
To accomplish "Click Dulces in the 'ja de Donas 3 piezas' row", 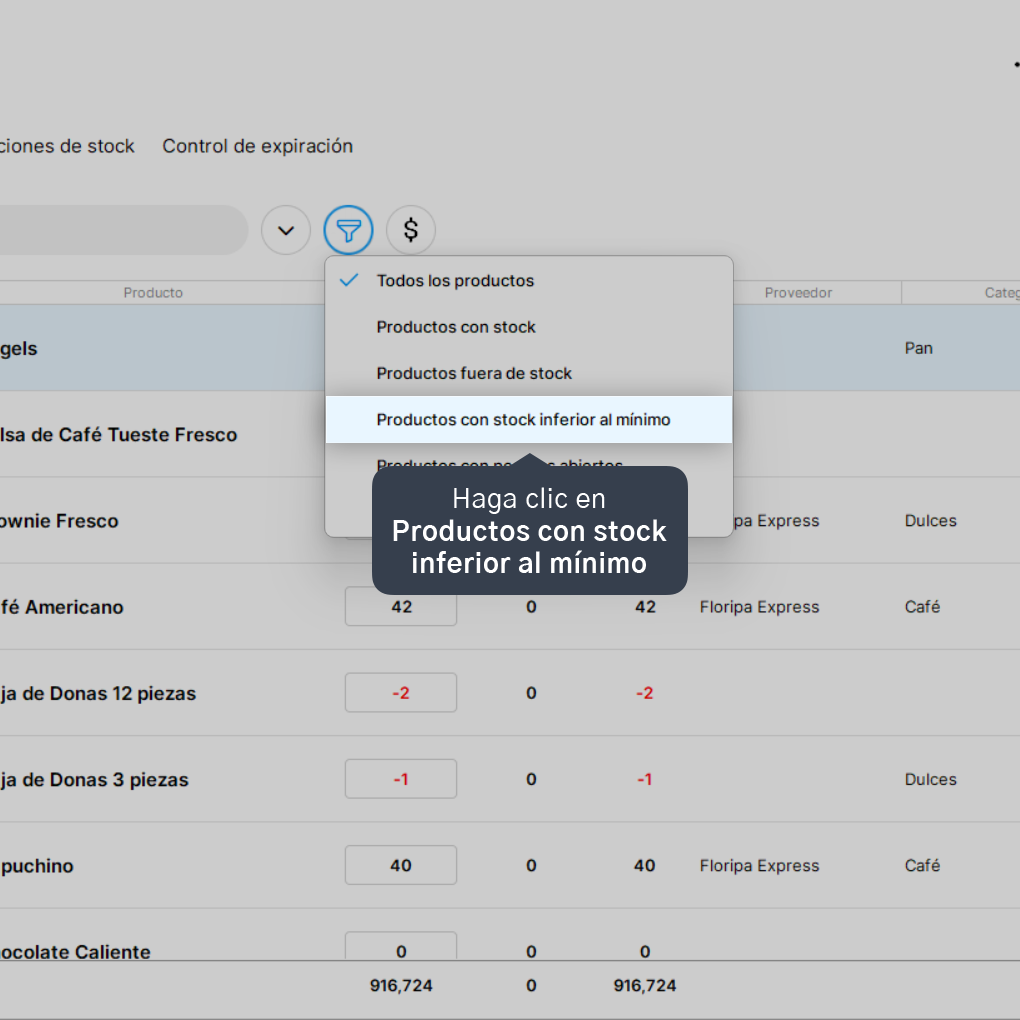I will [930, 779].
